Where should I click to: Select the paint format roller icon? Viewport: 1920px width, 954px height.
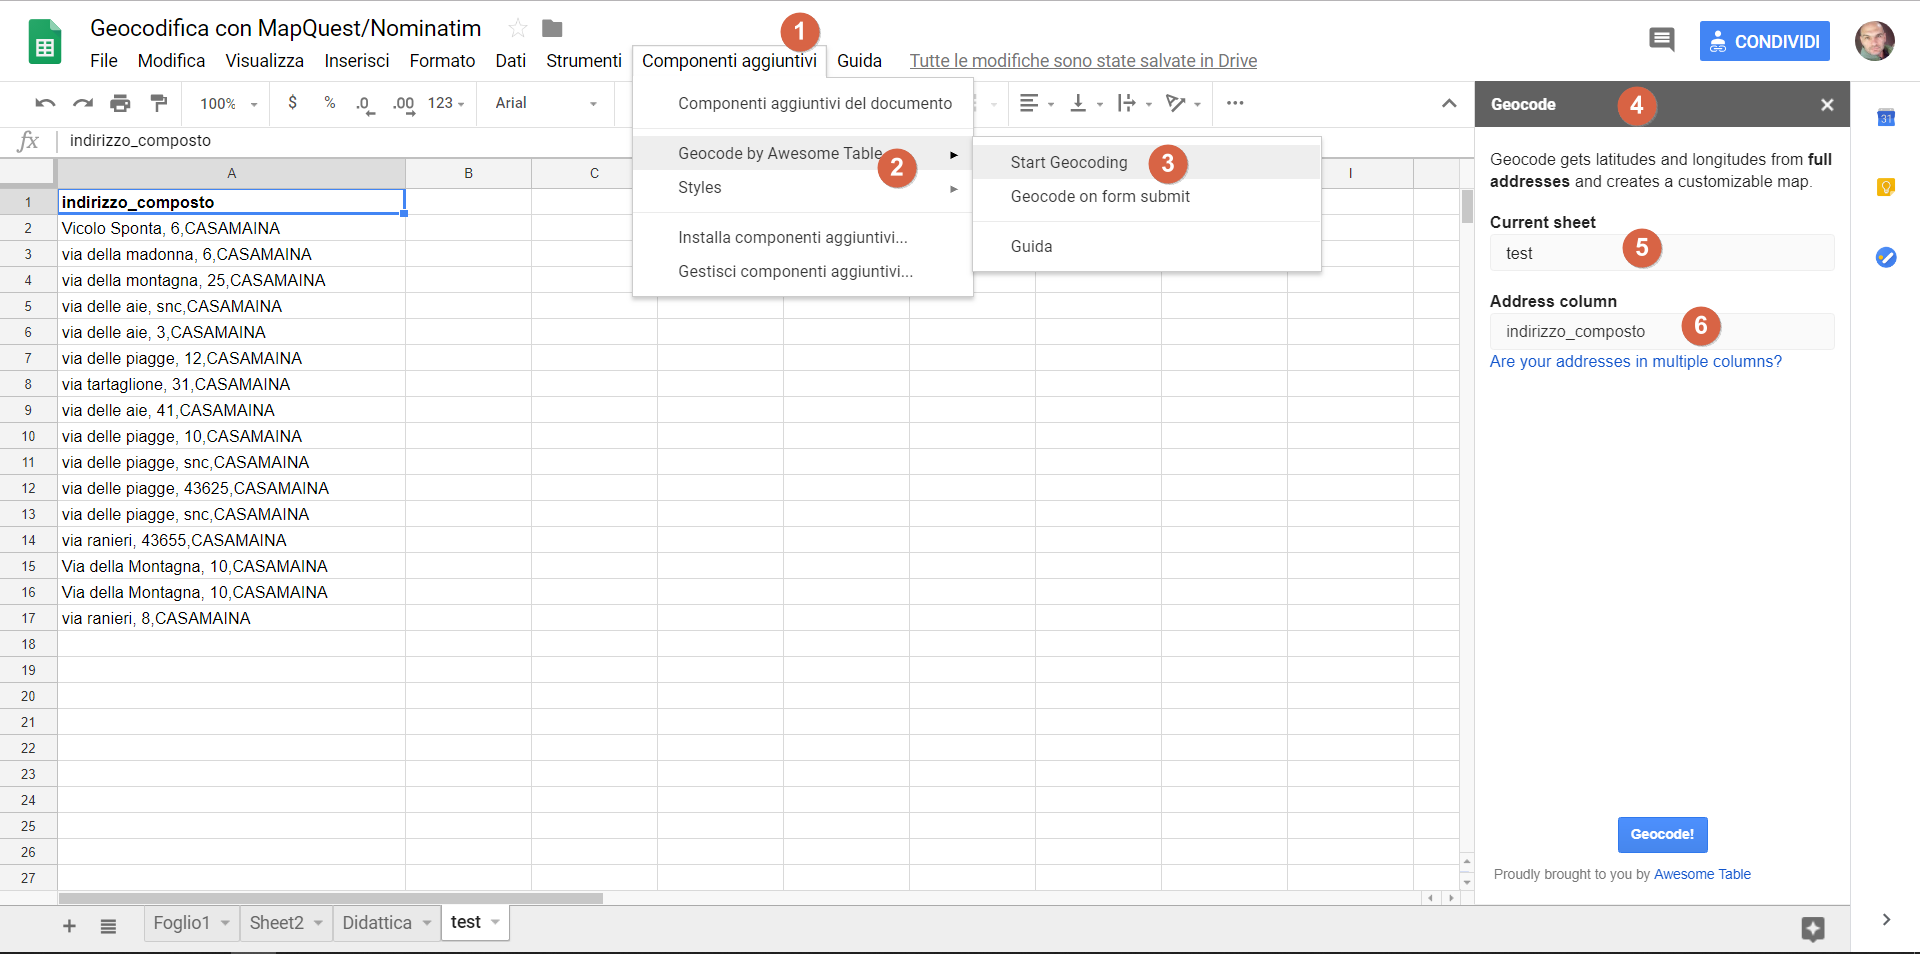(158, 103)
